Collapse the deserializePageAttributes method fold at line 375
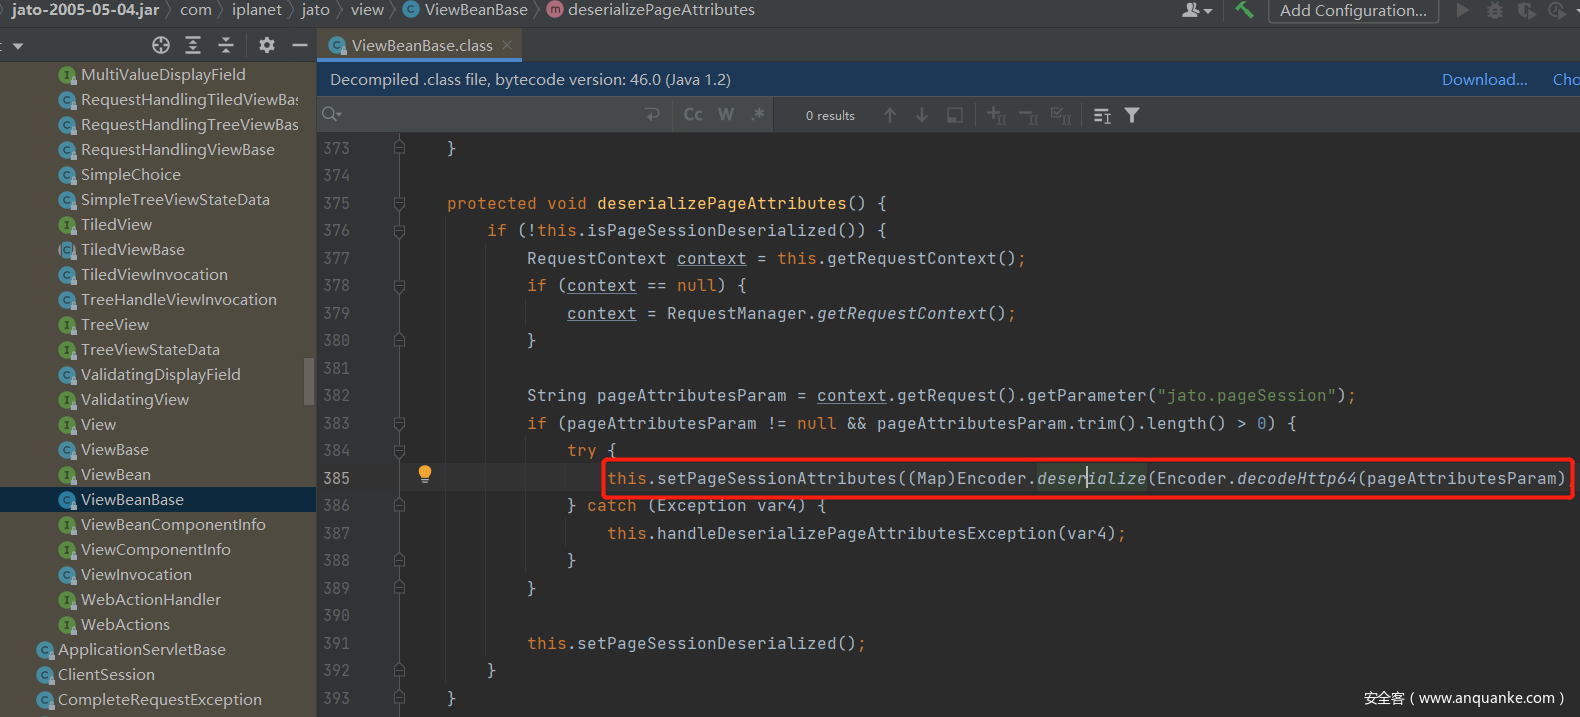 tap(399, 203)
